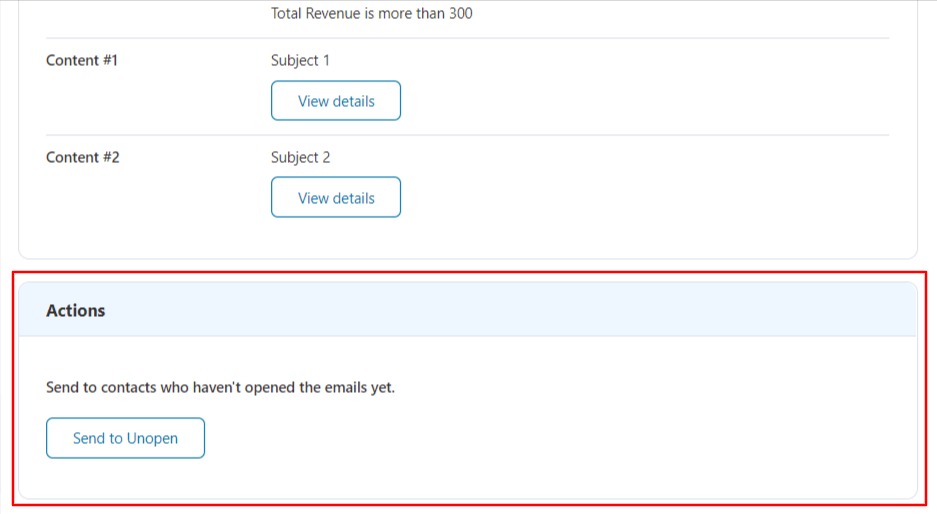
Task: Click empty area of Actions header bar
Action: 508,310
